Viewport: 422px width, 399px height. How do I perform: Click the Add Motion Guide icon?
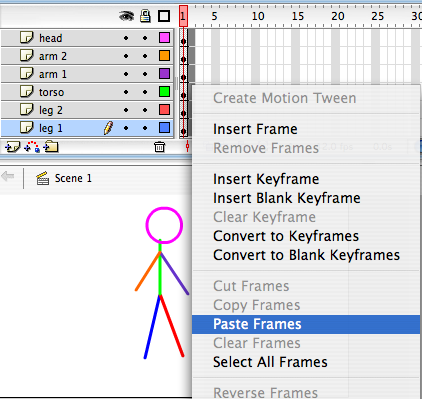(x=32, y=147)
